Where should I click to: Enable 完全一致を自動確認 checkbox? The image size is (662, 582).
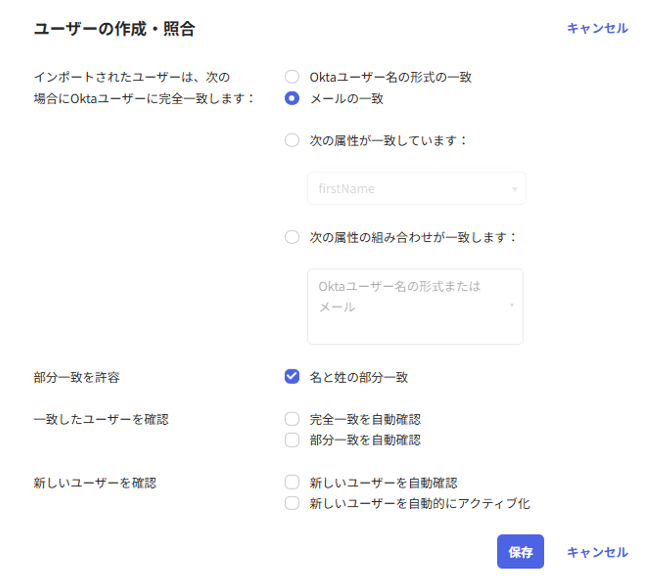click(292, 419)
